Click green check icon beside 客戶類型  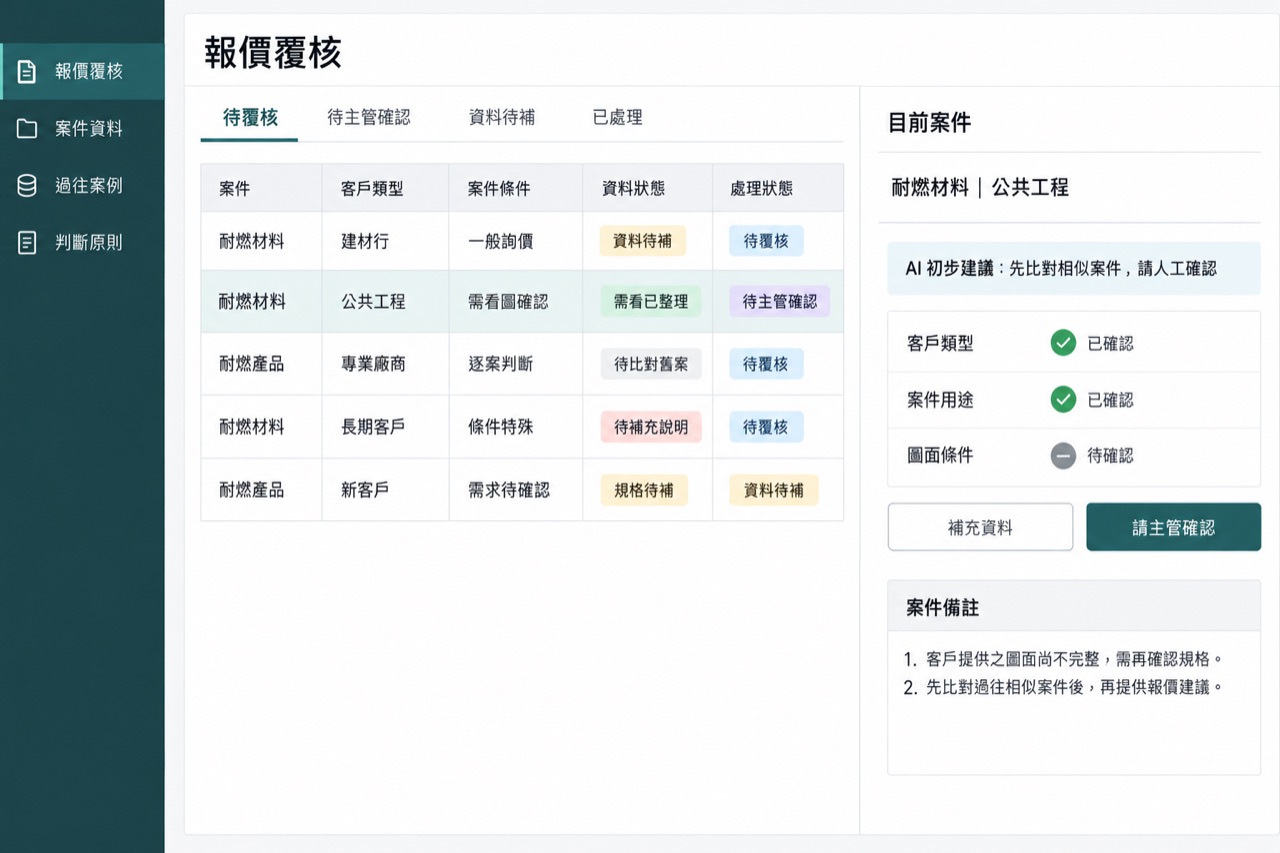(x=1063, y=343)
